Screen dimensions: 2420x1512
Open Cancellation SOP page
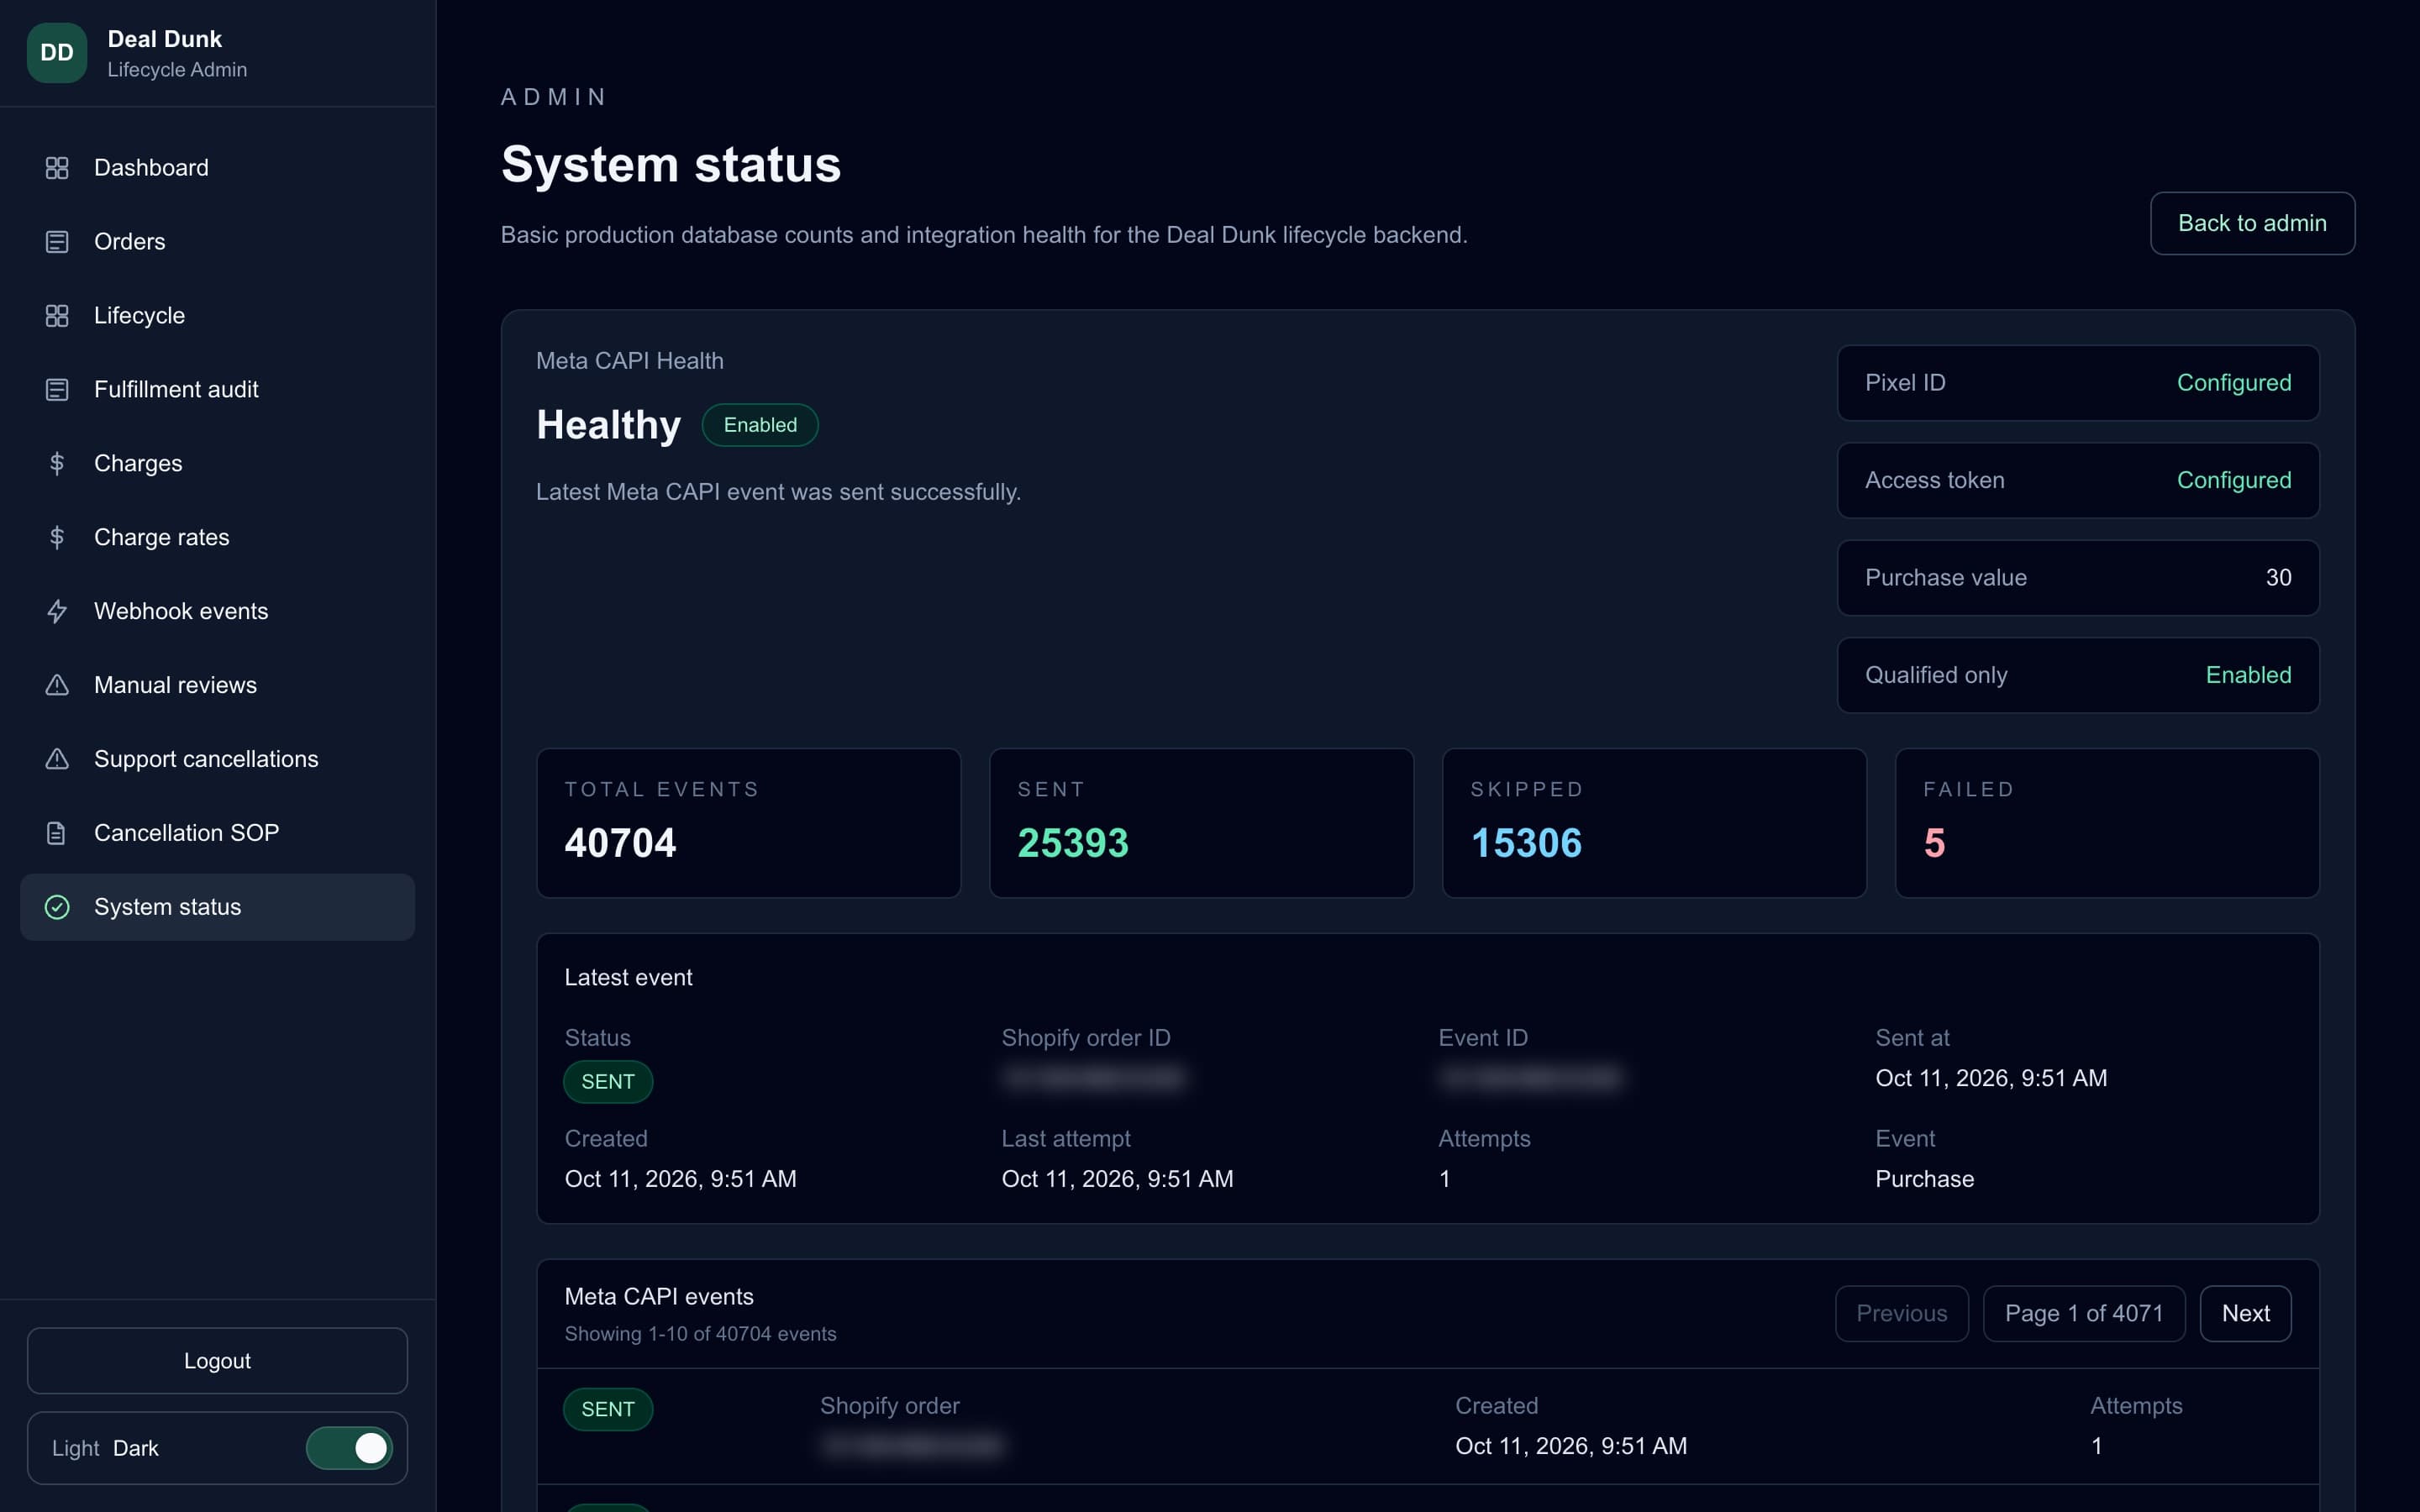217,833
